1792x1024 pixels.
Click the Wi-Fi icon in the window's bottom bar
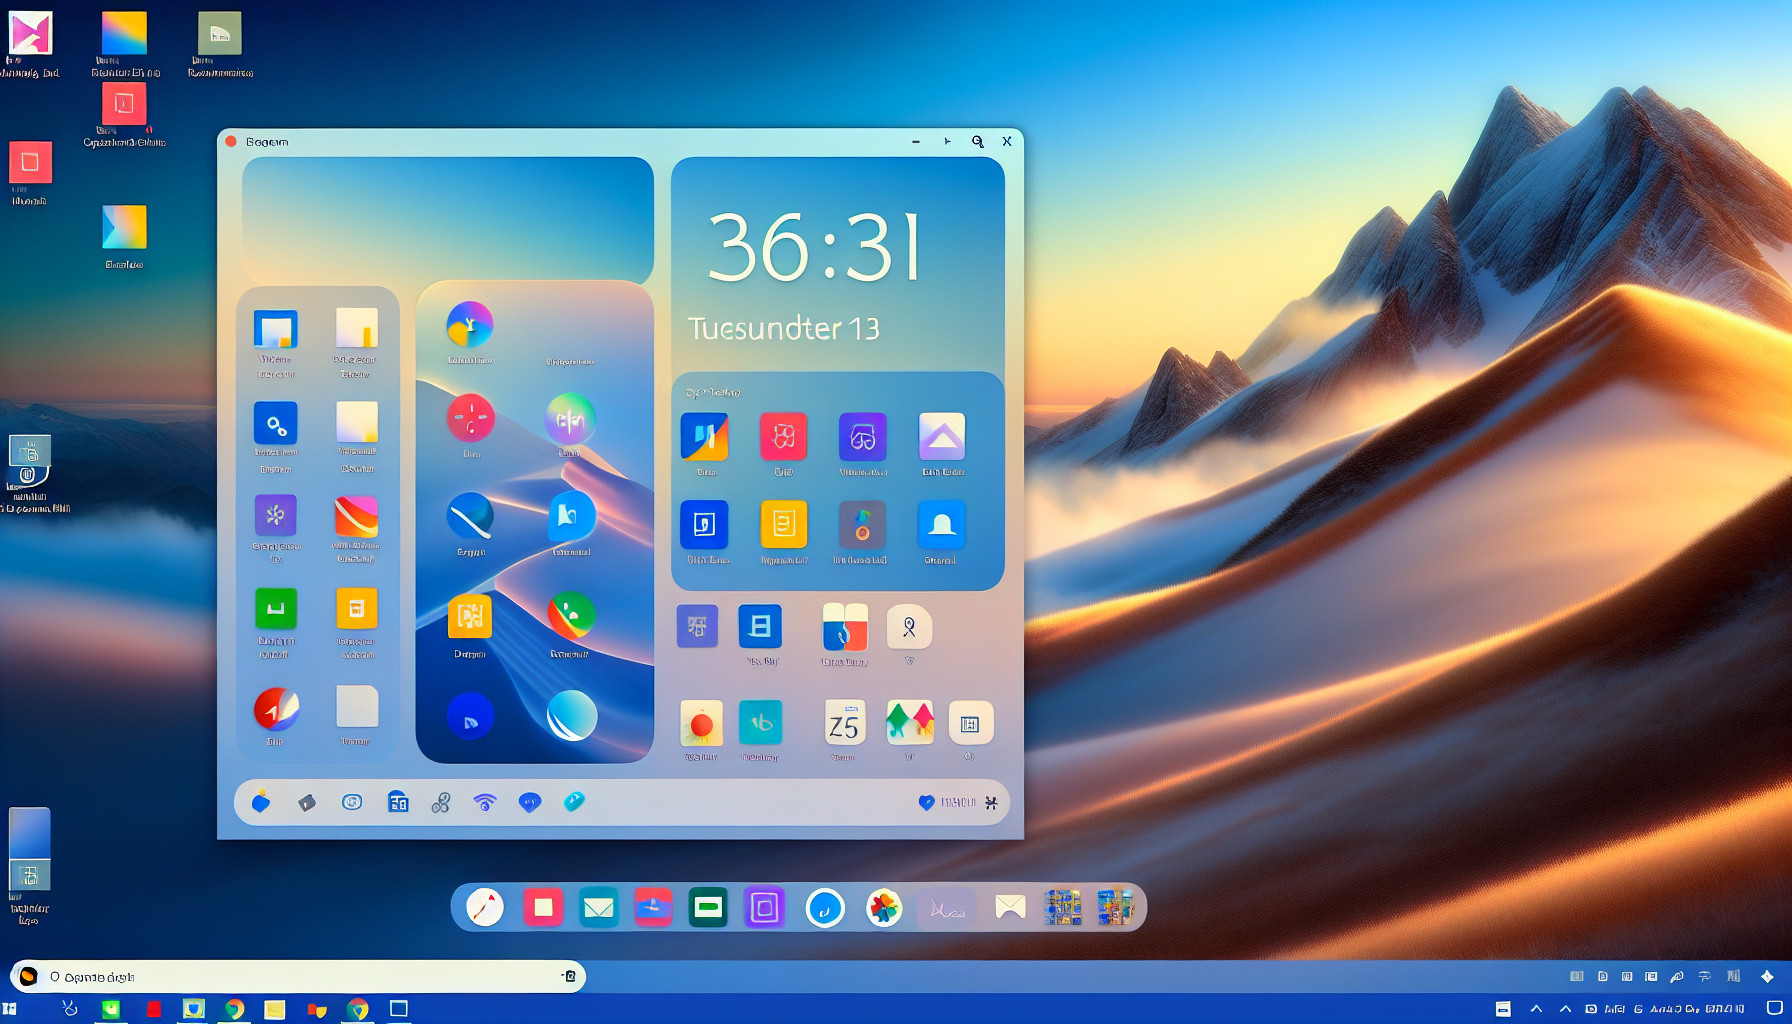point(485,802)
